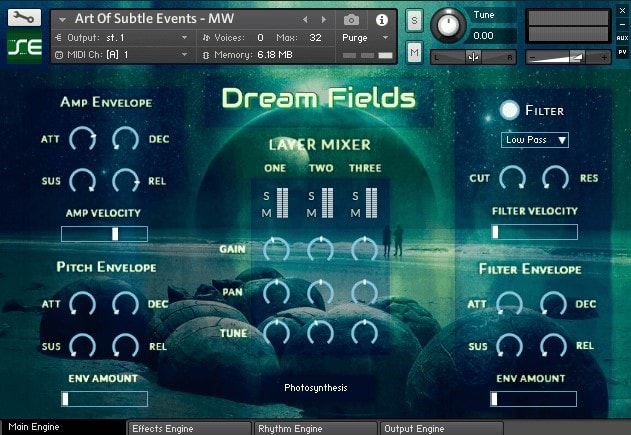The image size is (631, 435).
Task: Toggle the Filter power button
Action: [511, 110]
